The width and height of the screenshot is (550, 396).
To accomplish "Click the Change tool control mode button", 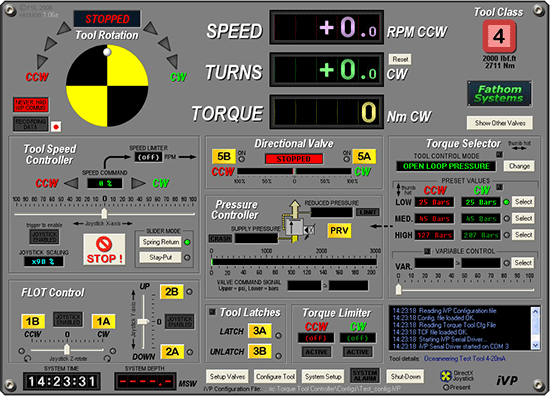I will (519, 166).
